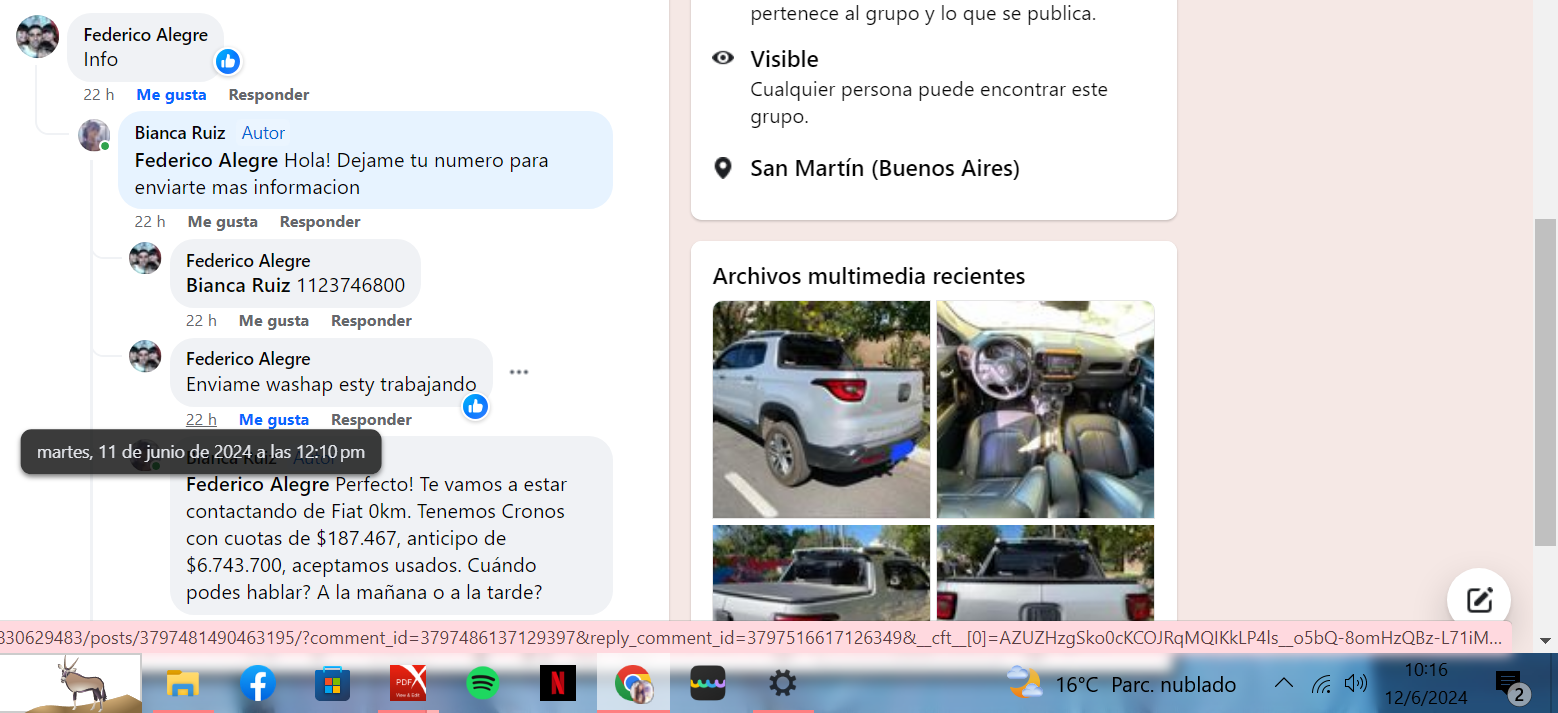
Task: Open Microsoft Store from the taskbar
Action: (332, 684)
